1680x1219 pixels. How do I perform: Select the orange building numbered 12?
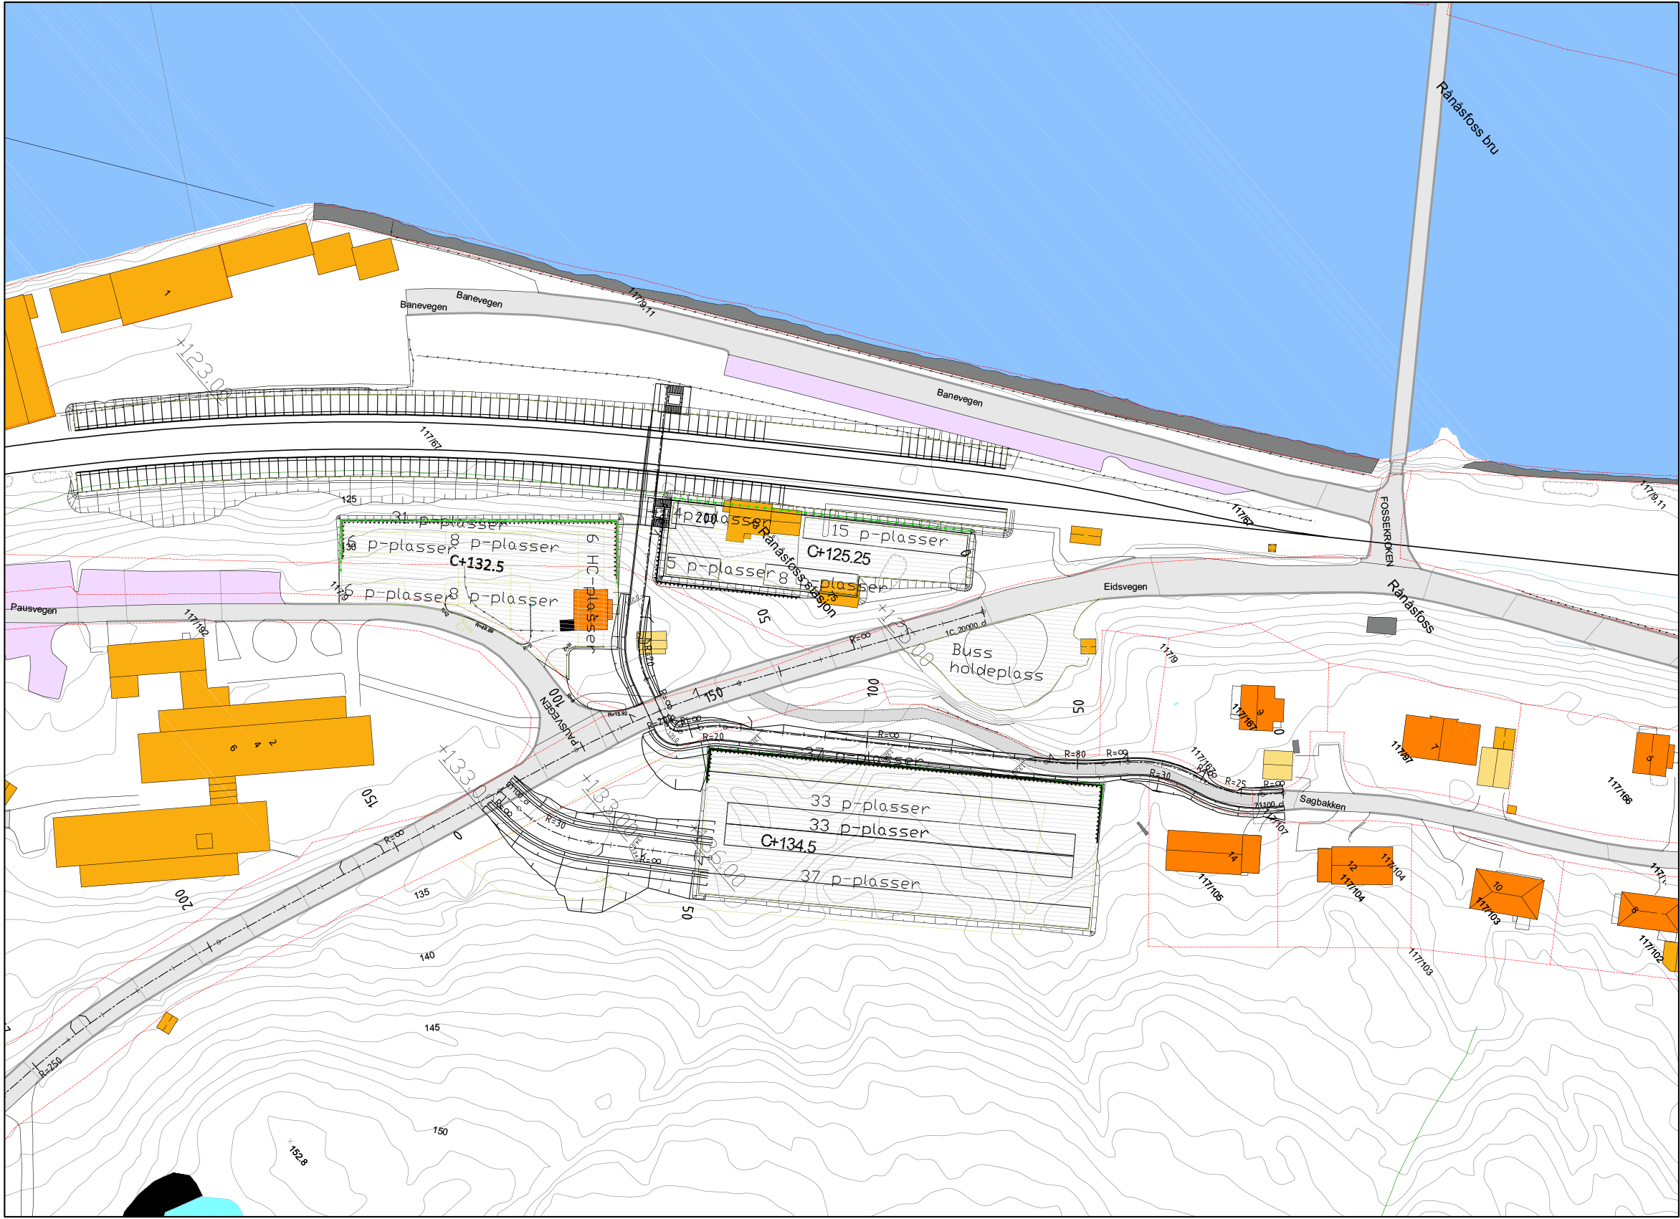(x=1355, y=865)
